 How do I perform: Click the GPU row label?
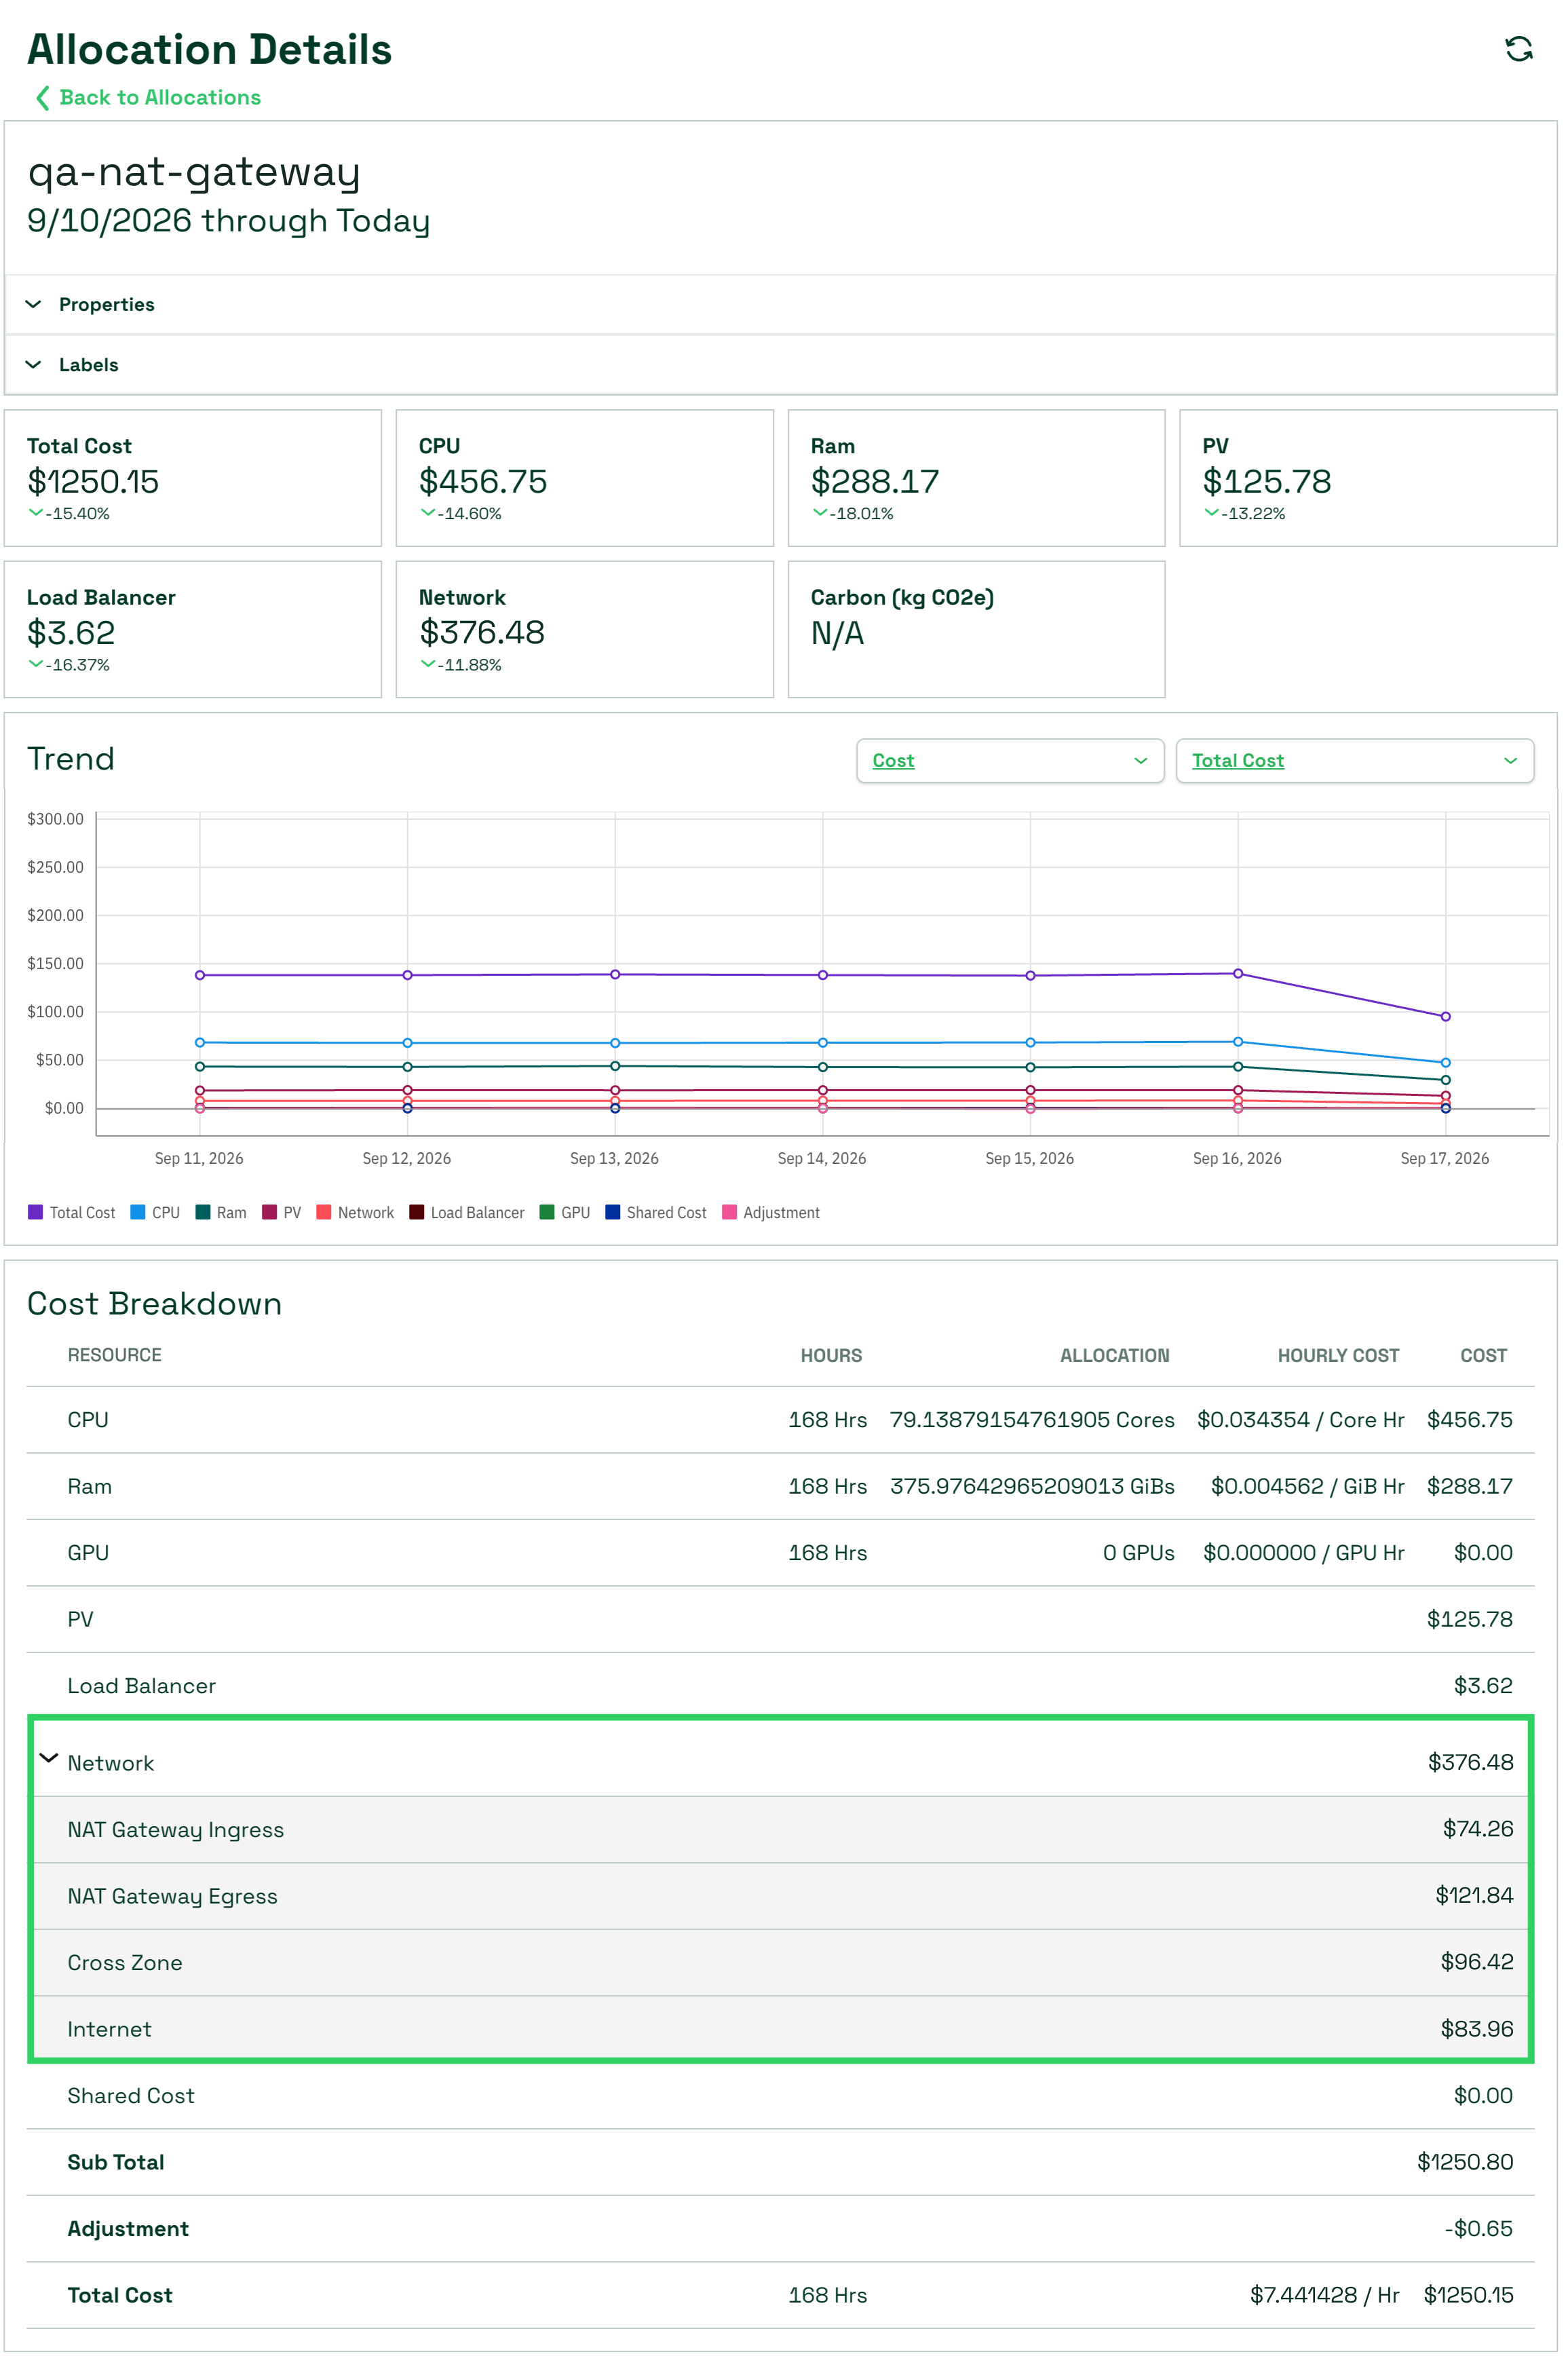point(88,1553)
